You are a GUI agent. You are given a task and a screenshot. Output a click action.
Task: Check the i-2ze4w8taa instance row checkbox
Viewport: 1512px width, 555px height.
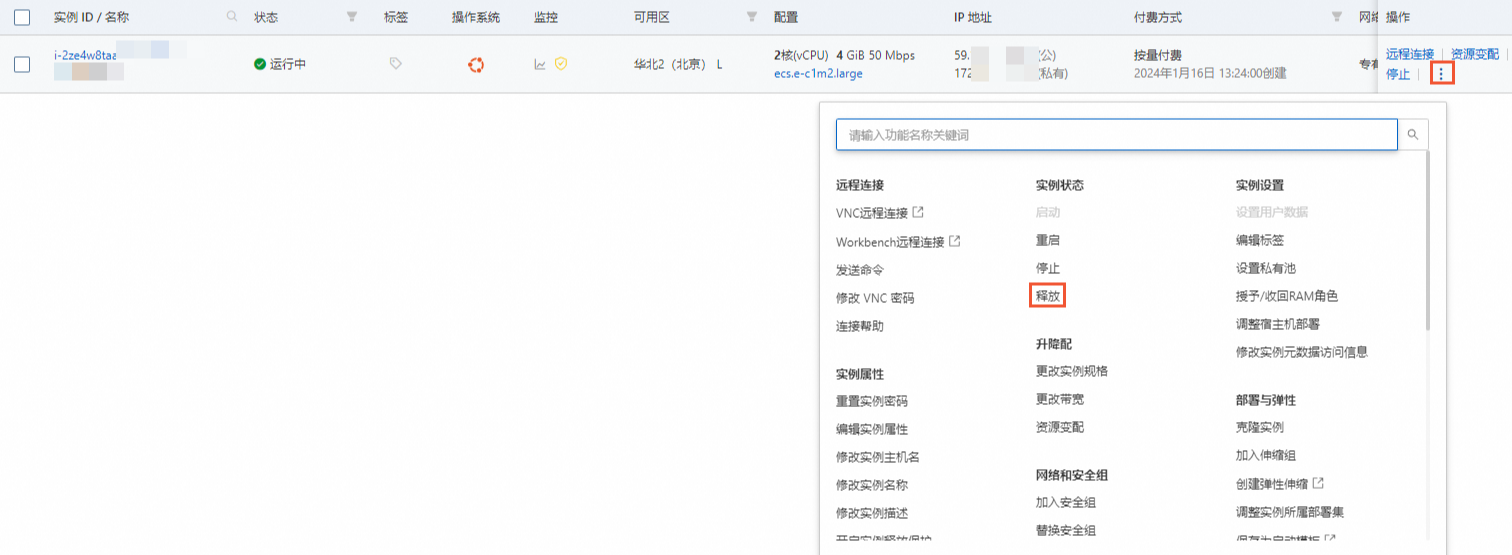coord(22,64)
